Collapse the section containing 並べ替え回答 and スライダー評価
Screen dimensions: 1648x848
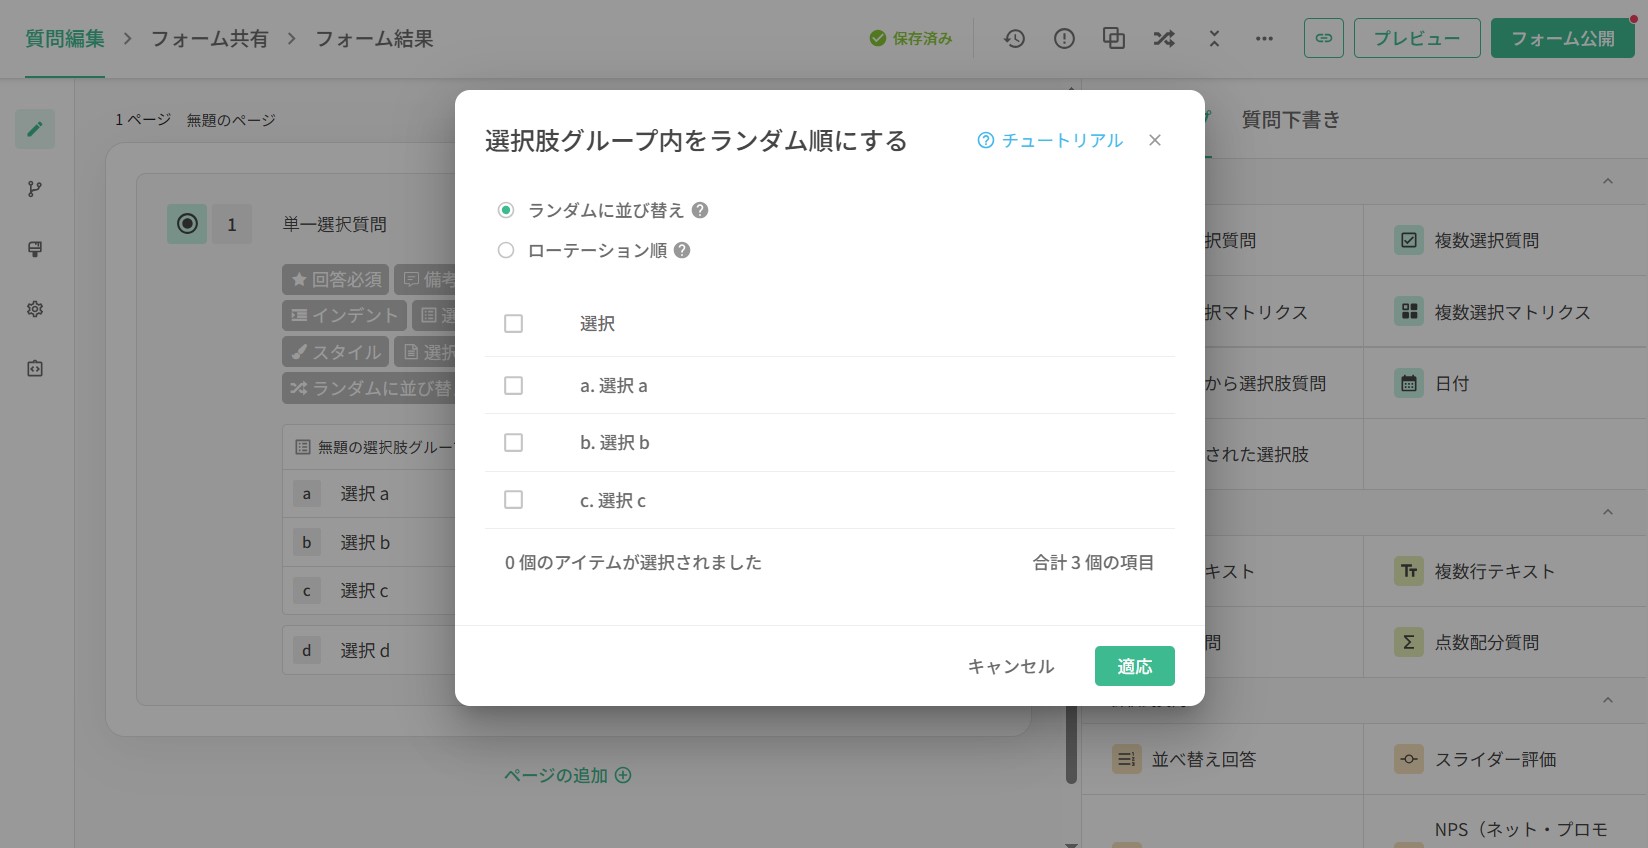pyautogui.click(x=1608, y=700)
